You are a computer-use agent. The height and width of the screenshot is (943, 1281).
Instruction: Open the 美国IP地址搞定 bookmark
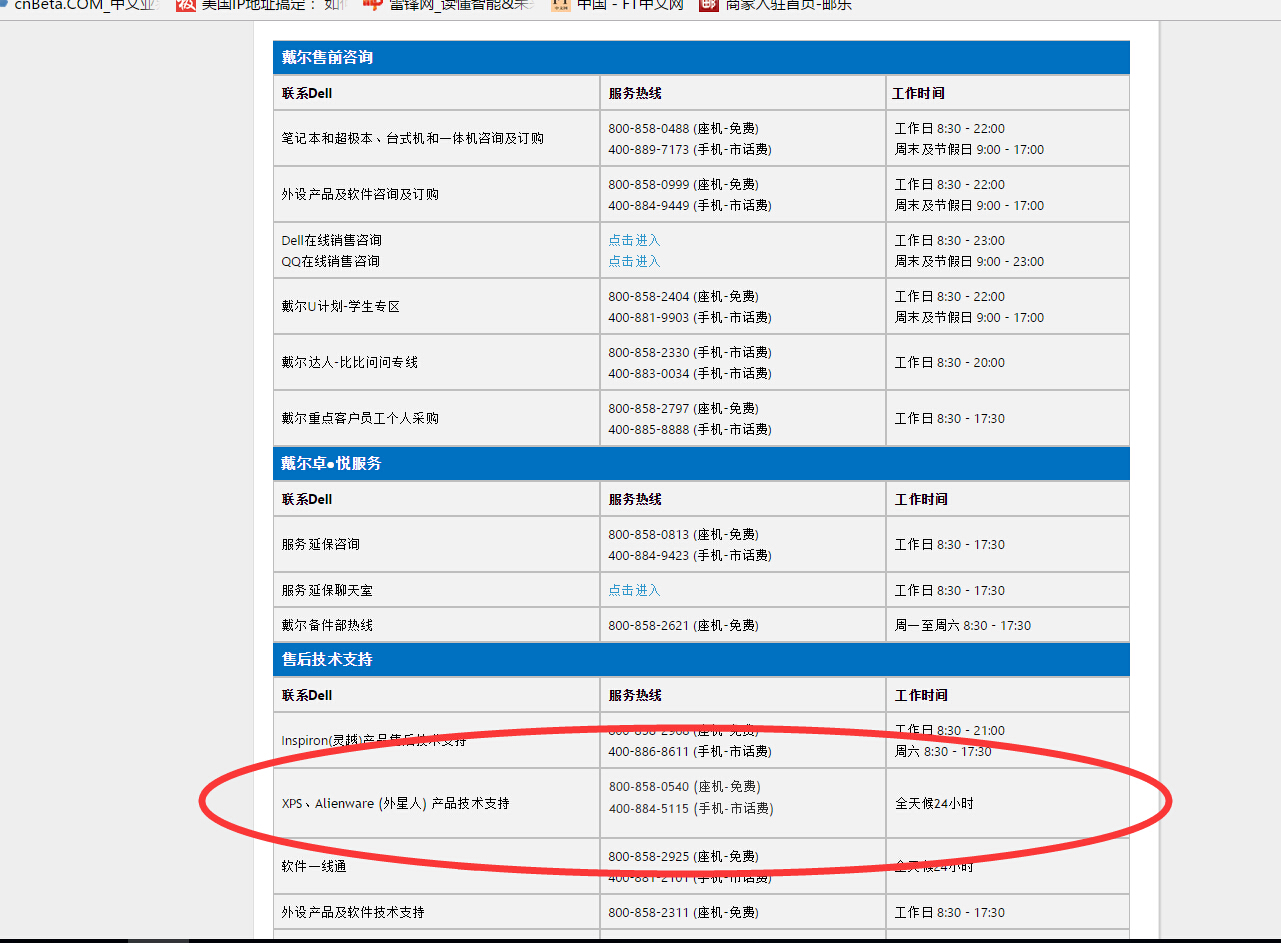pos(260,5)
